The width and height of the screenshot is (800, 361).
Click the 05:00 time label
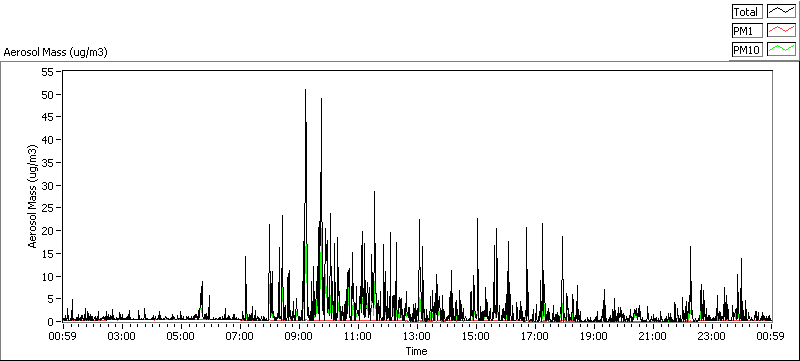(180, 337)
